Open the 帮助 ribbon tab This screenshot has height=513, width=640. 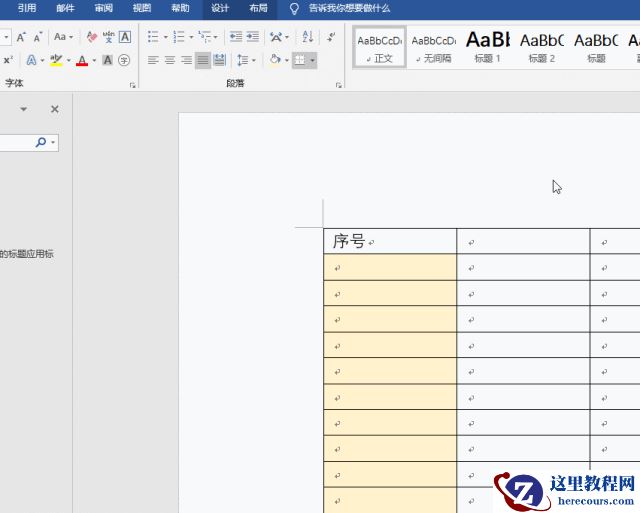click(x=180, y=8)
